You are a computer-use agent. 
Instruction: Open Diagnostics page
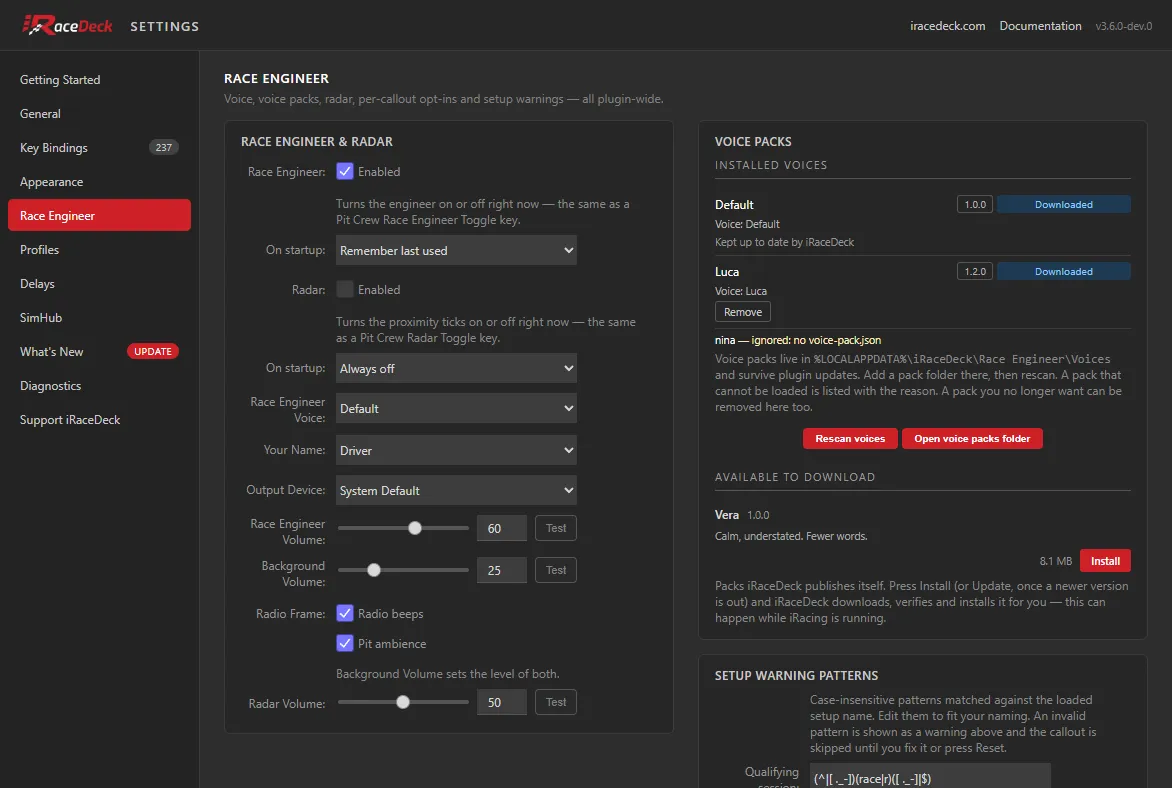pyautogui.click(x=99, y=386)
